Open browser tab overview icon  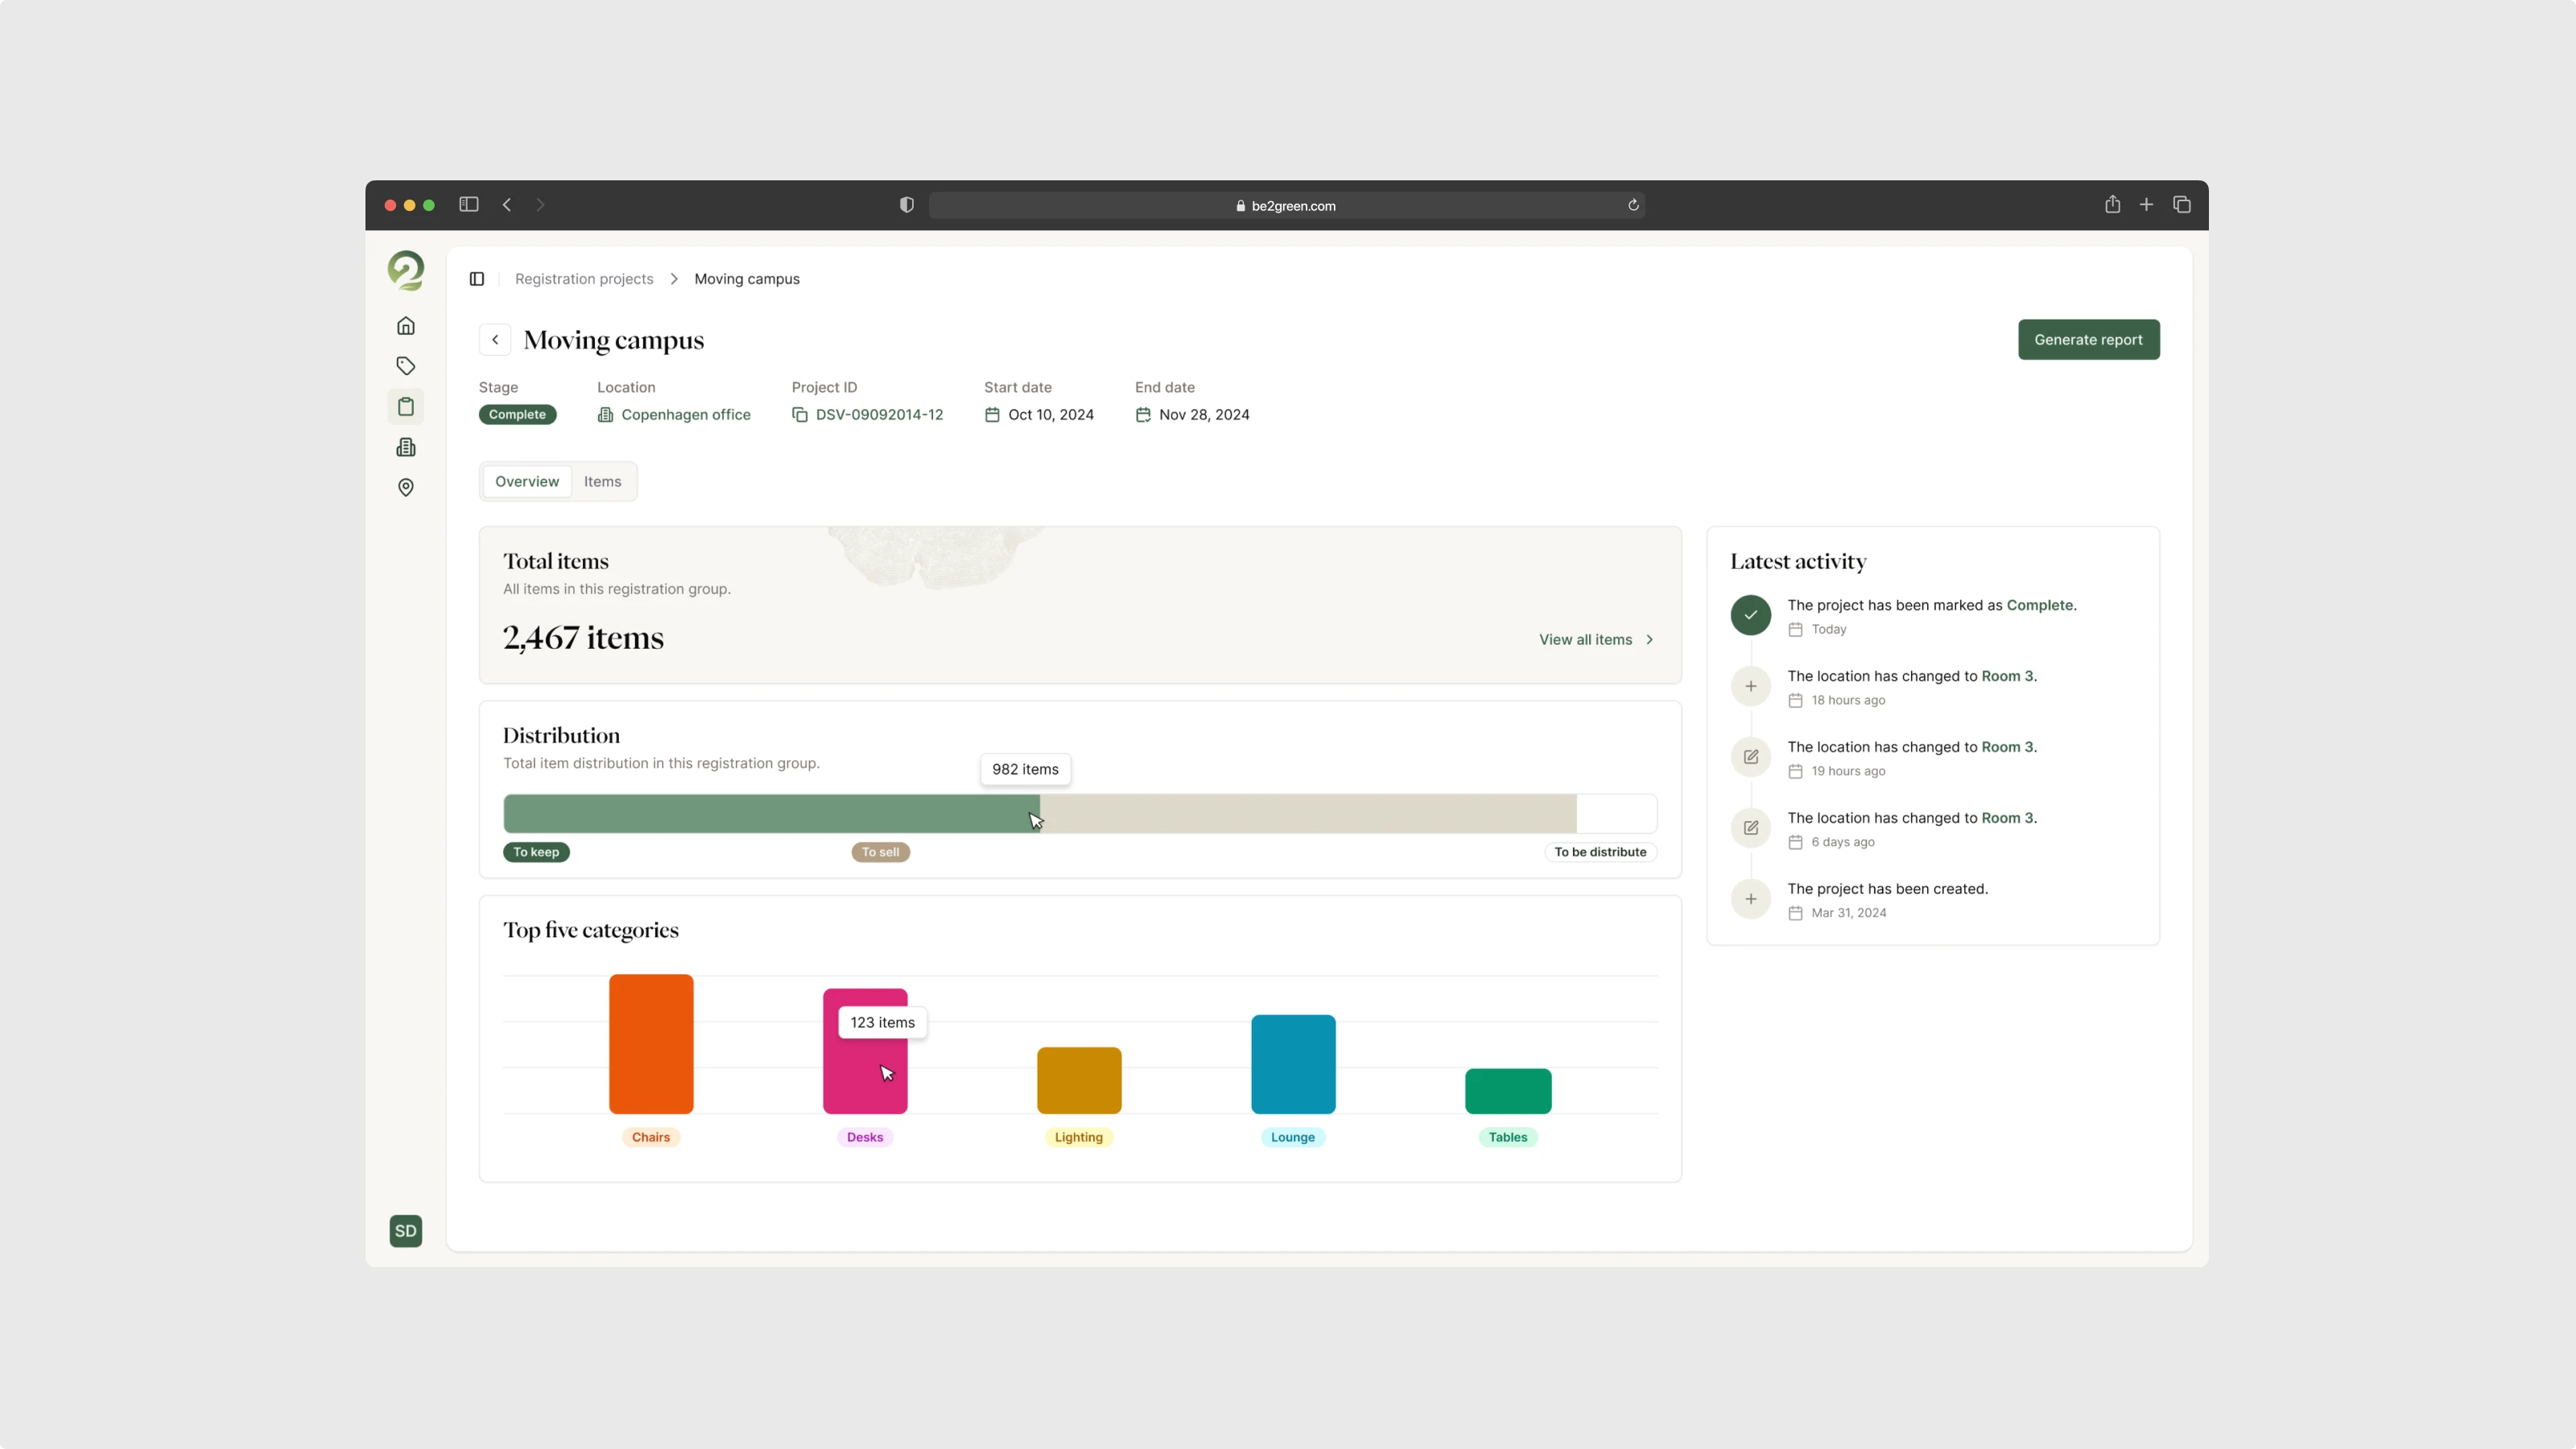coord(2182,205)
